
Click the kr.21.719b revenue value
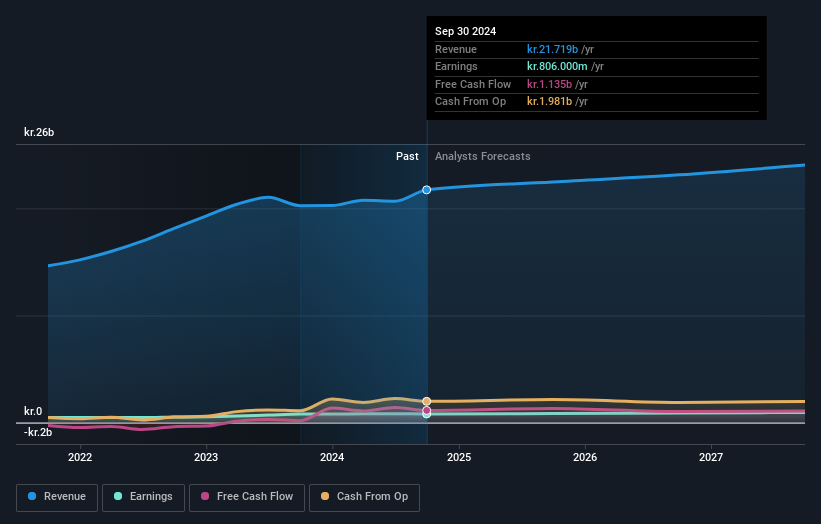[552, 49]
